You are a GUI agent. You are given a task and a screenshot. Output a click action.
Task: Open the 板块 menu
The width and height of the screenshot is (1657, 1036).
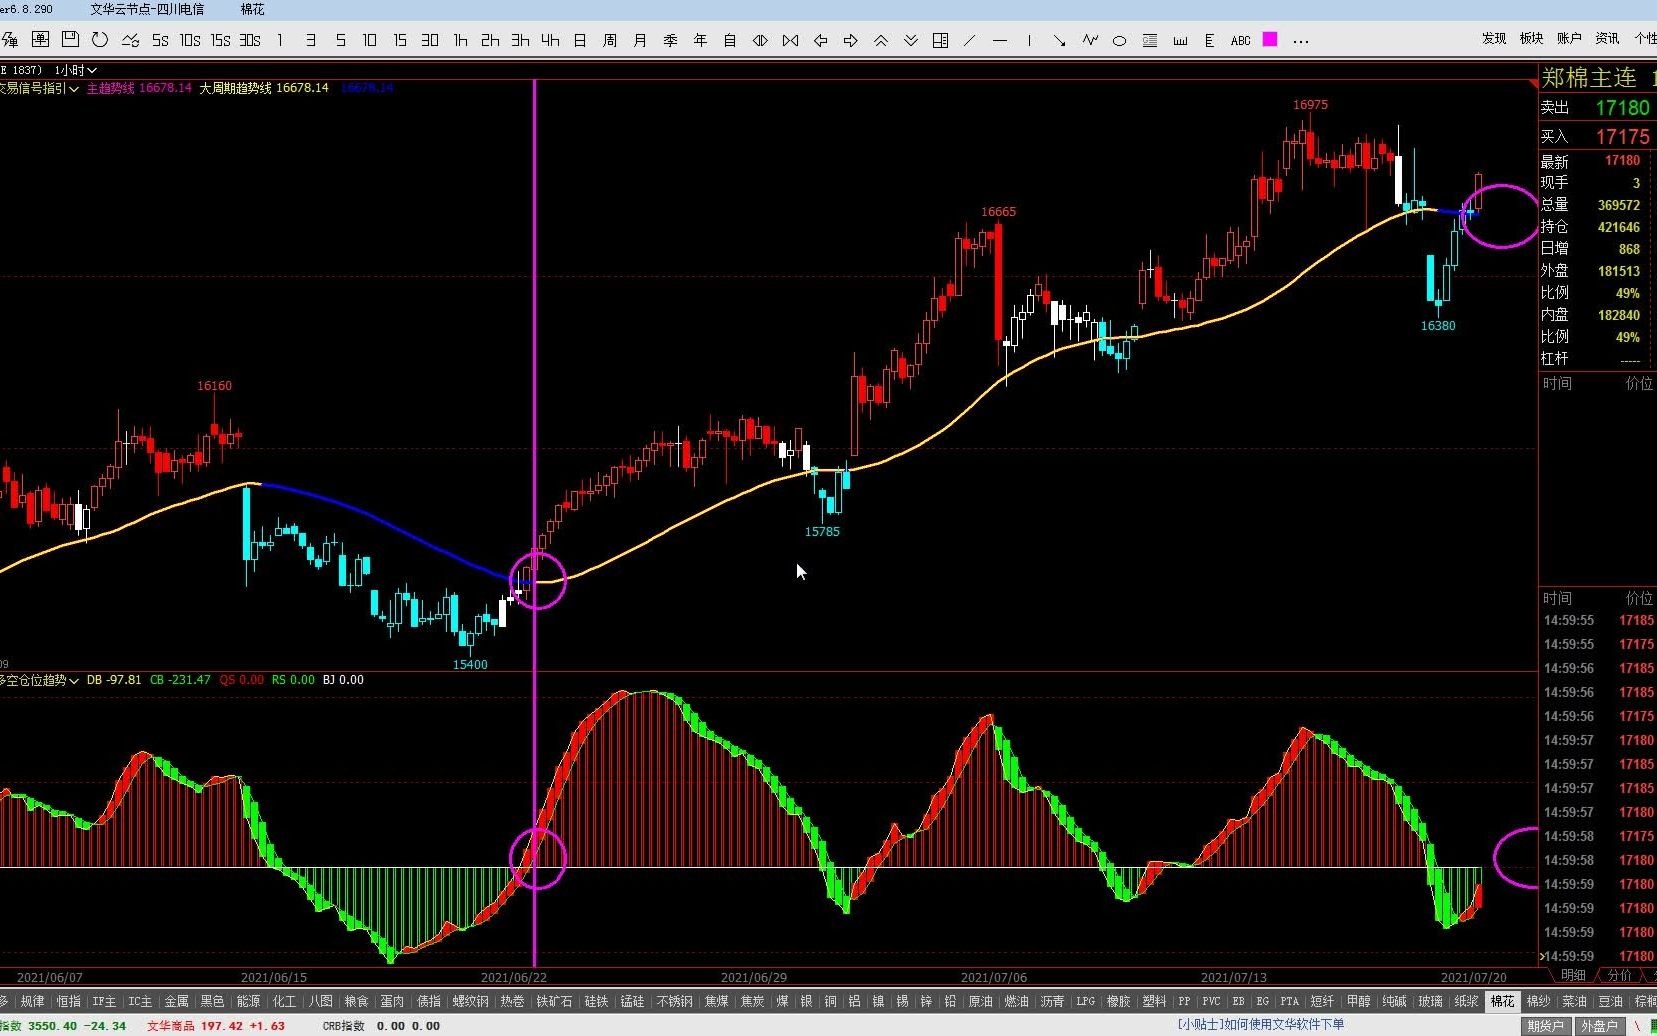tap(1531, 38)
